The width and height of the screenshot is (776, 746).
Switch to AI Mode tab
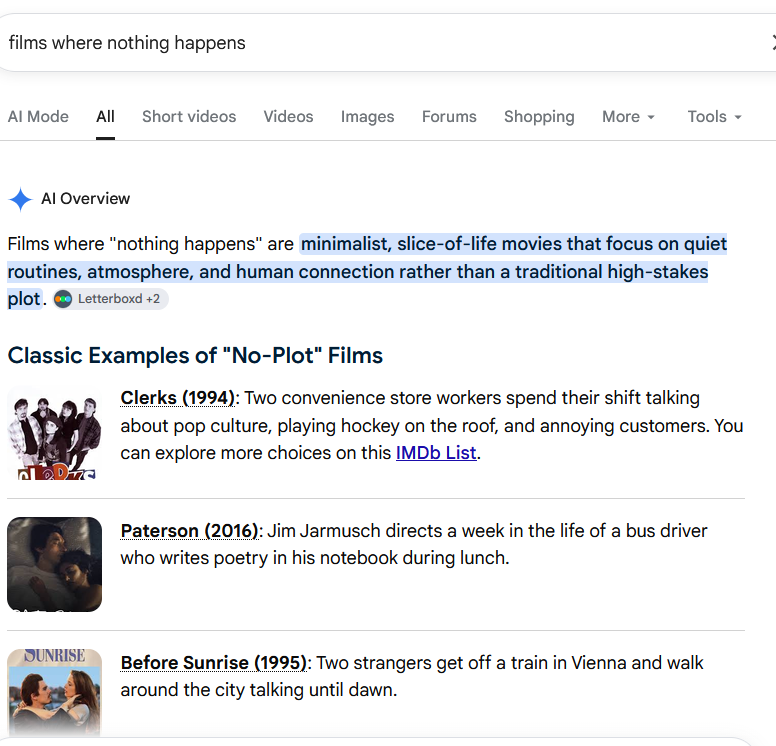click(38, 117)
